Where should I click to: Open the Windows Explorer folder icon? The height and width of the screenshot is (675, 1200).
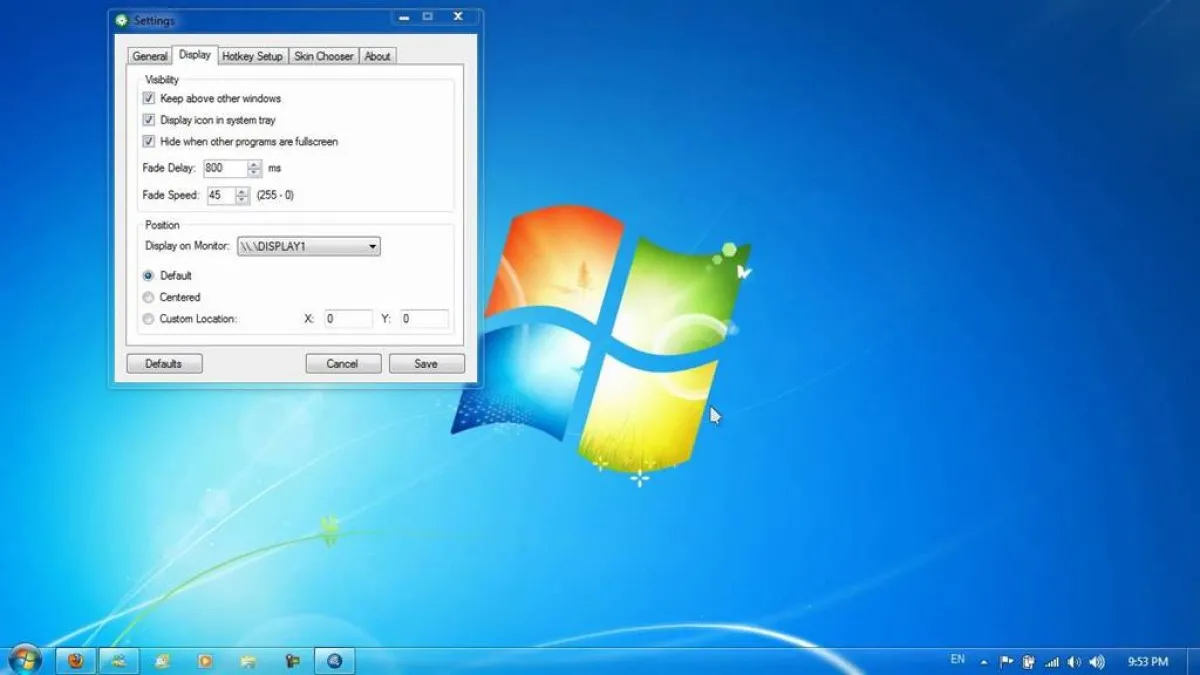point(249,661)
